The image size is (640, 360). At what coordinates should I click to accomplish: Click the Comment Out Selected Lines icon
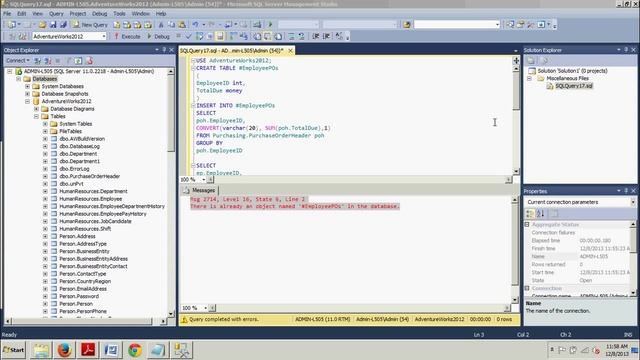291,36
